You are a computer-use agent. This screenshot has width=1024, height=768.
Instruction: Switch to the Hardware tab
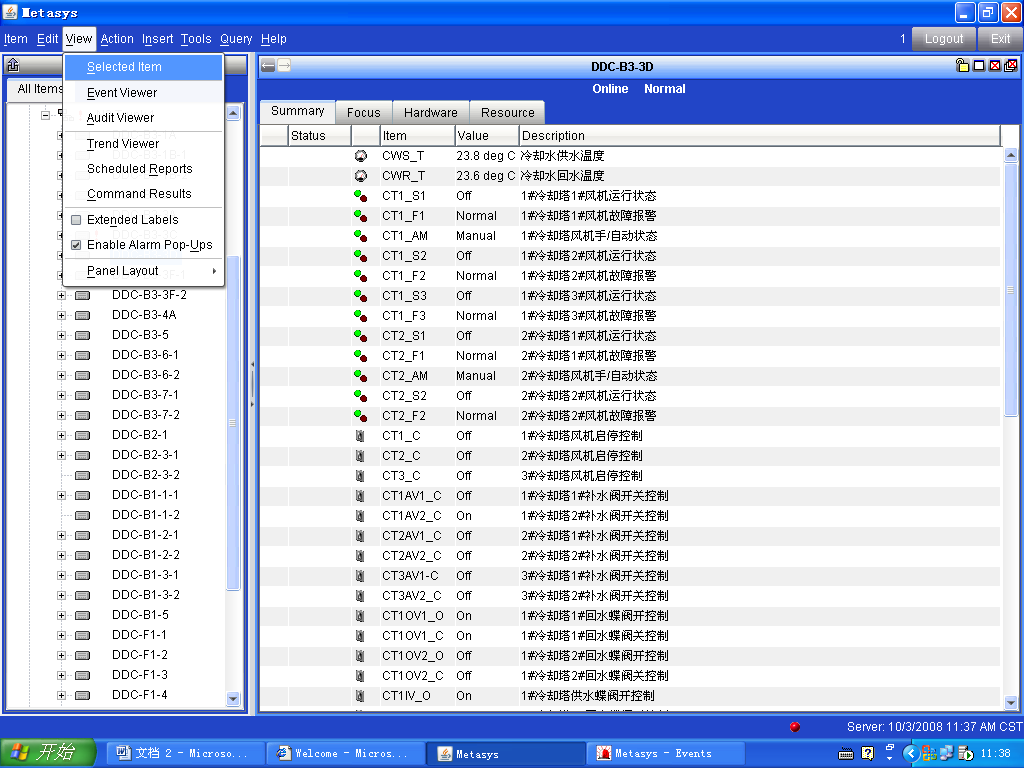pos(431,113)
